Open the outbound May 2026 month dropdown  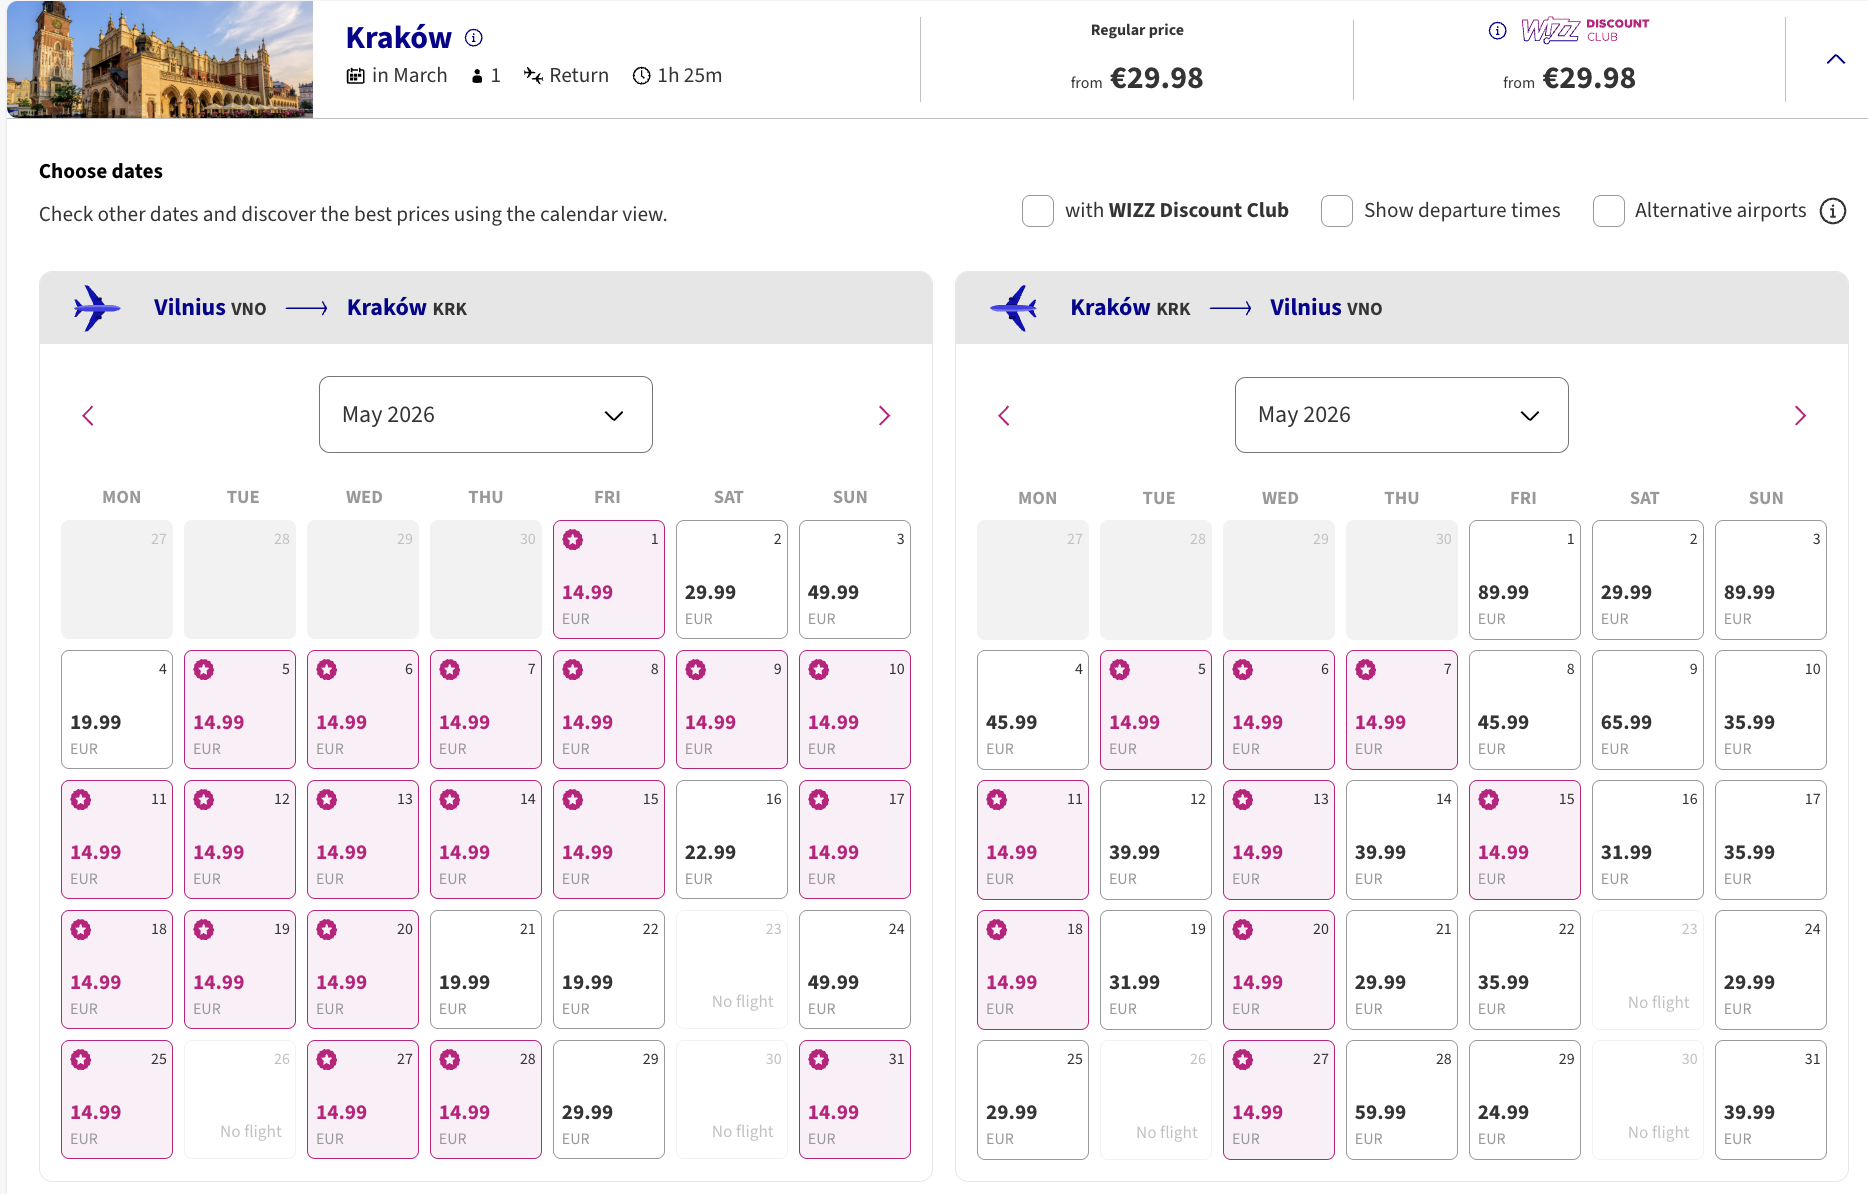[486, 415]
